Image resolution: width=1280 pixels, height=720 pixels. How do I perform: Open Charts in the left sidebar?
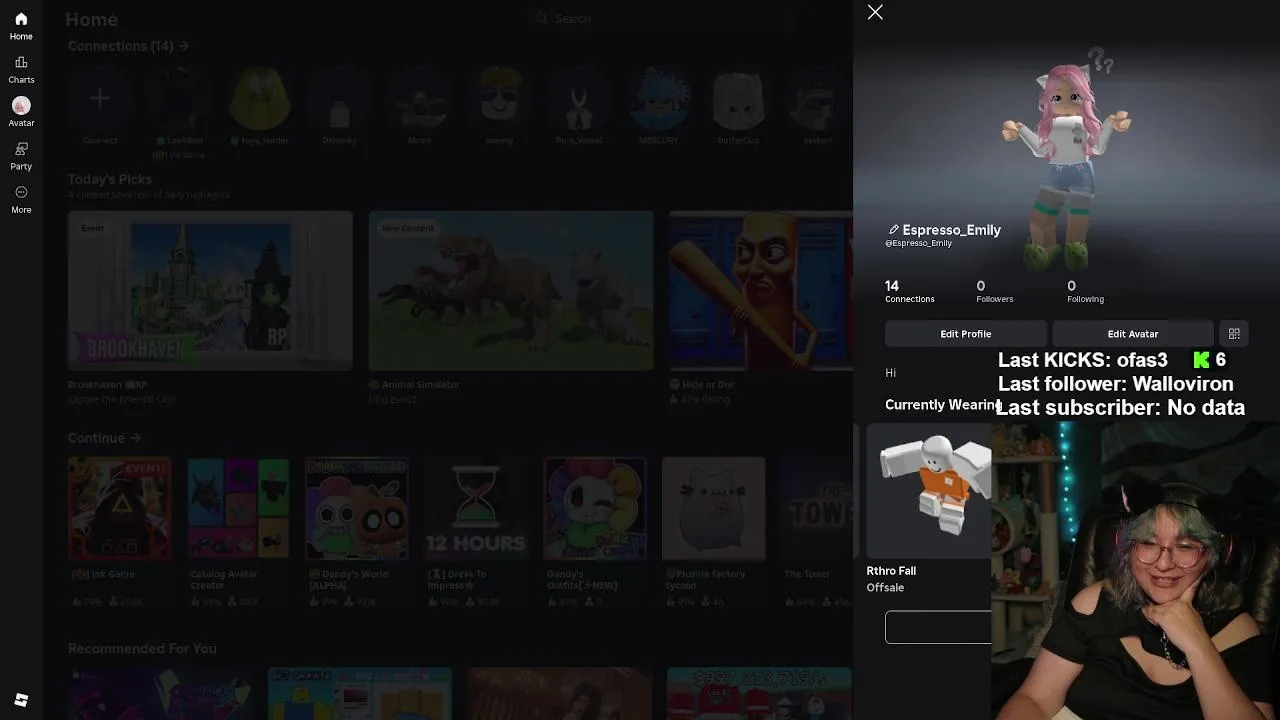pyautogui.click(x=21, y=70)
